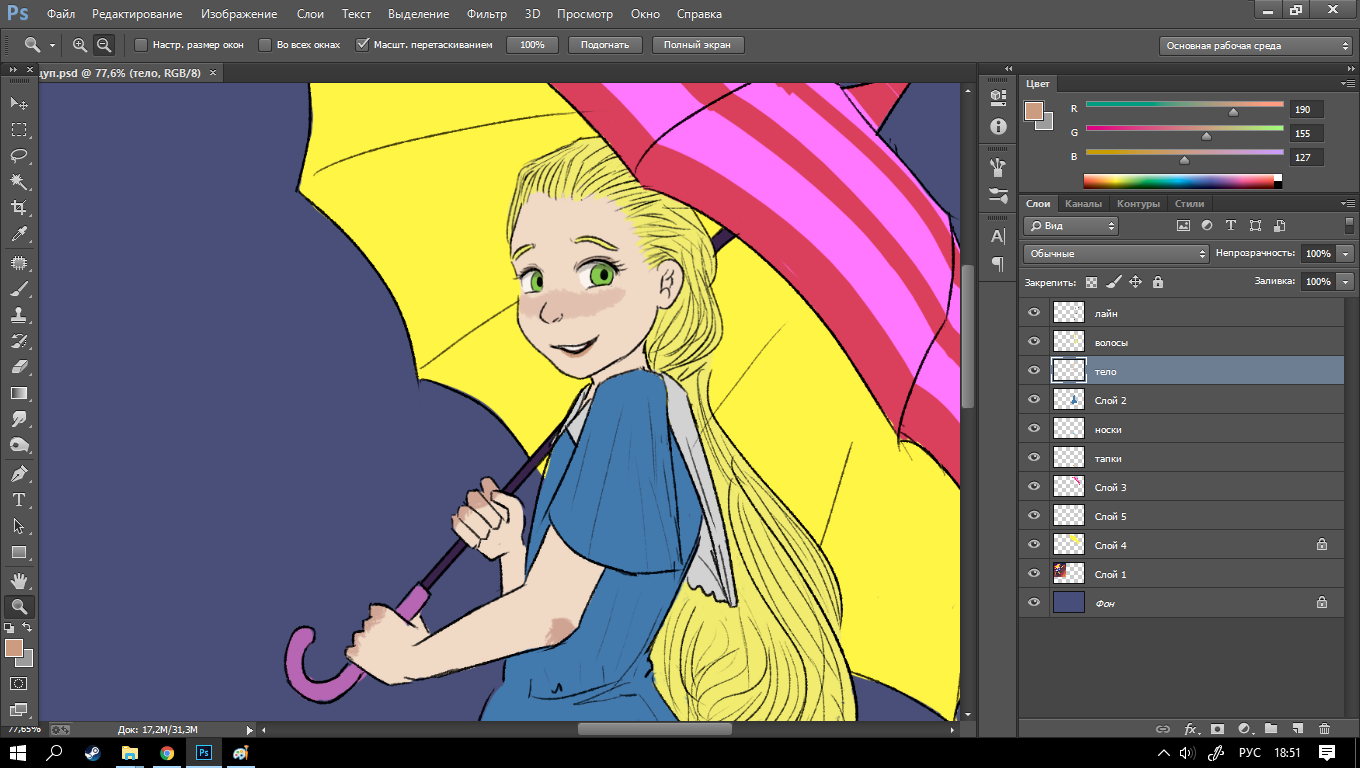Open Windows Start menu
Screen dimensions: 1360x768
(x=20, y=753)
